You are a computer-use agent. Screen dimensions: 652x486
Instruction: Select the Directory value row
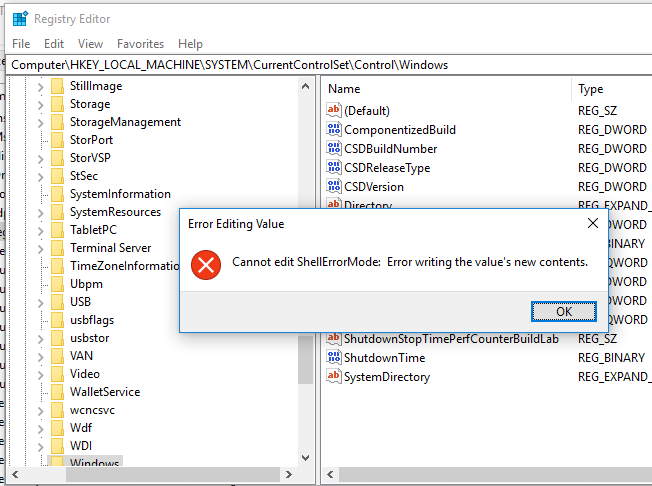click(368, 204)
